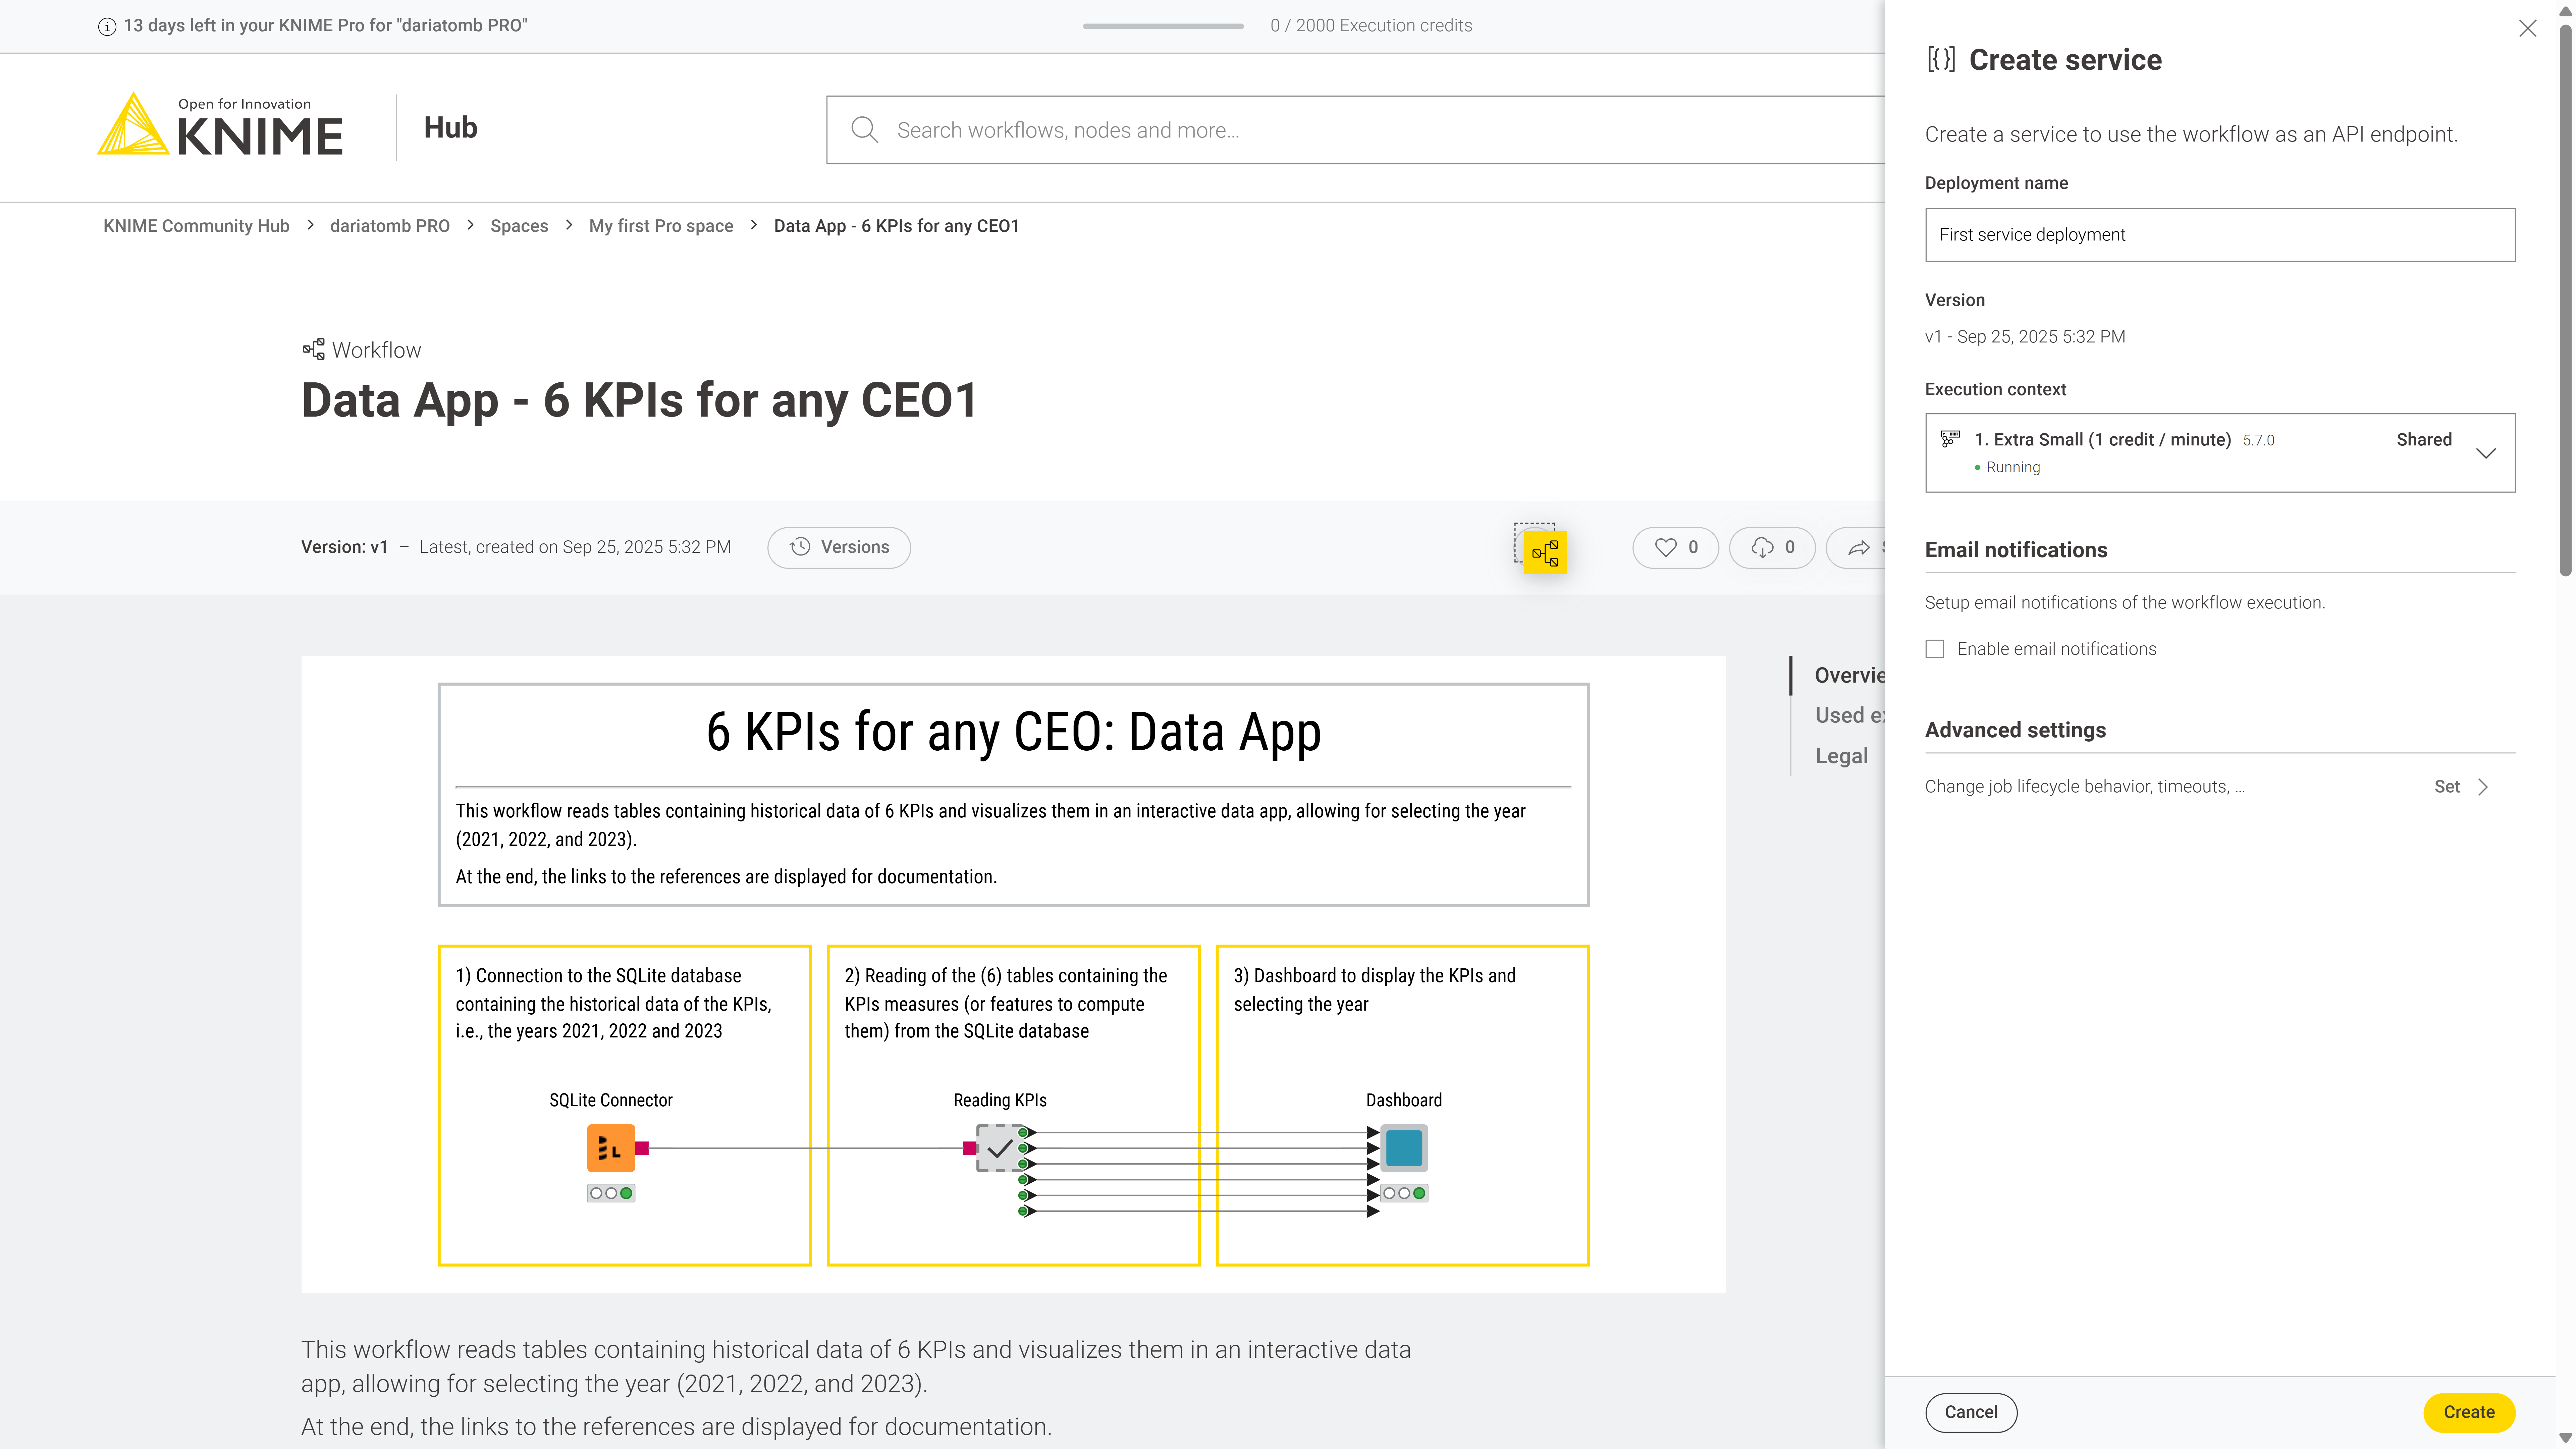Click the execution credits progress bar
Screen dimensions: 2576x1449
(x=1163, y=26)
